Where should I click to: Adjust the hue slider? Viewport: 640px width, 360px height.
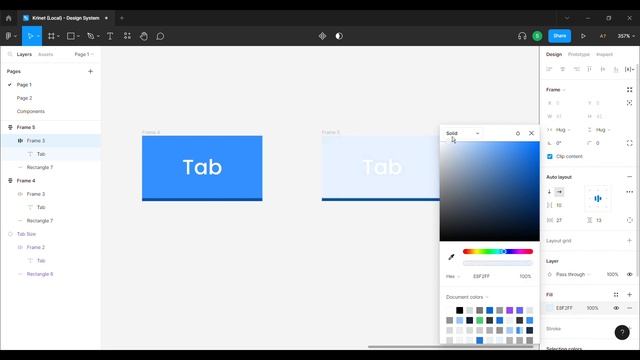point(498,251)
